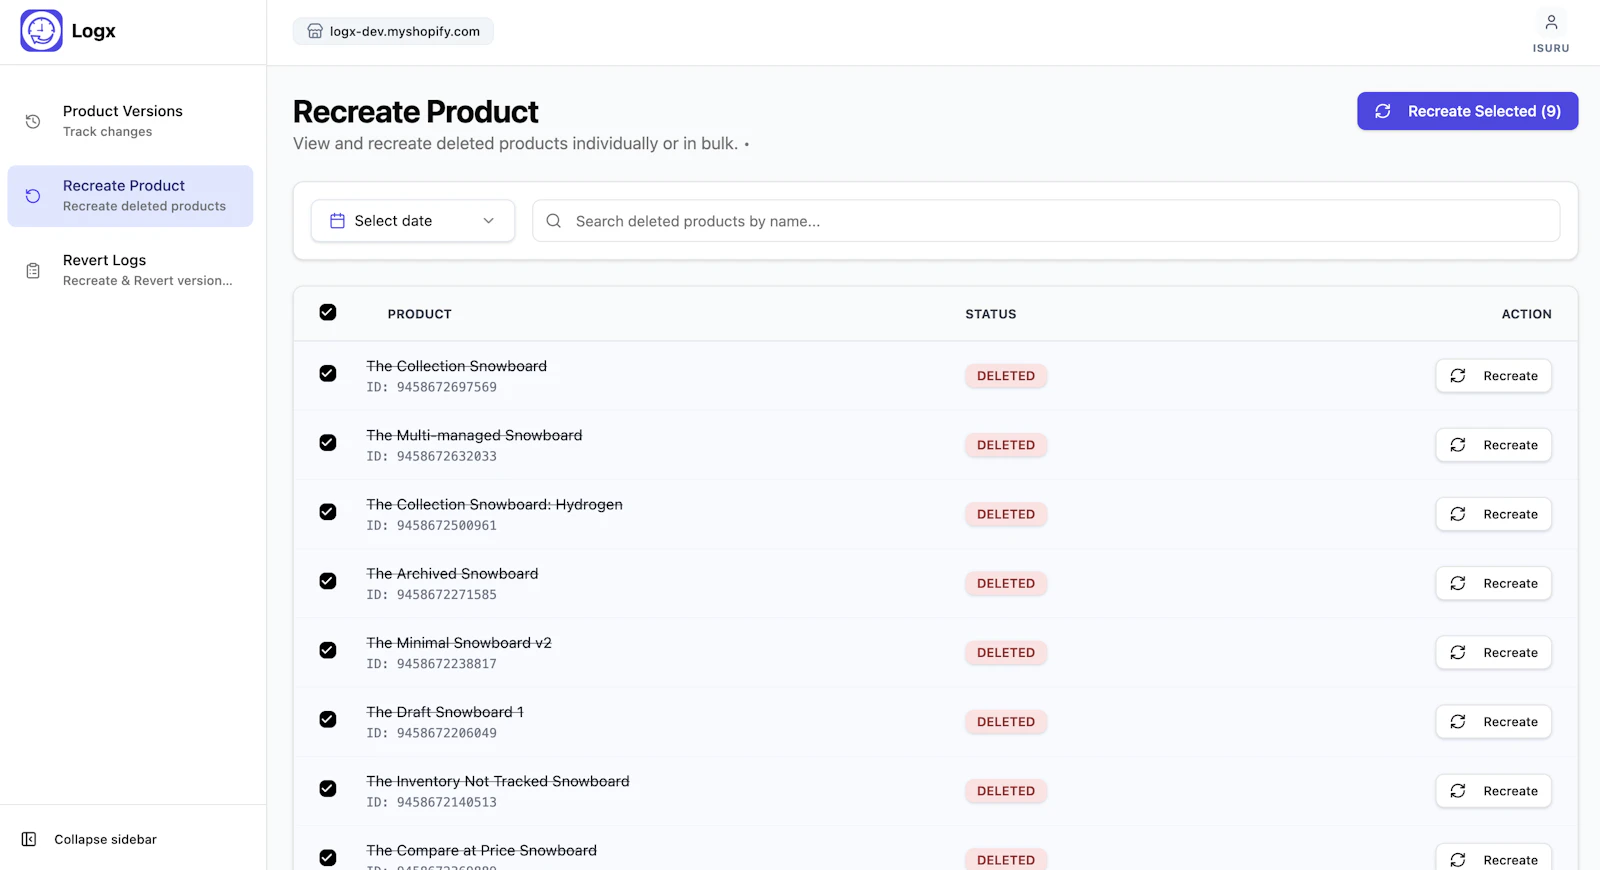
Task: Open the Recreate Product menu item
Action: 130,196
